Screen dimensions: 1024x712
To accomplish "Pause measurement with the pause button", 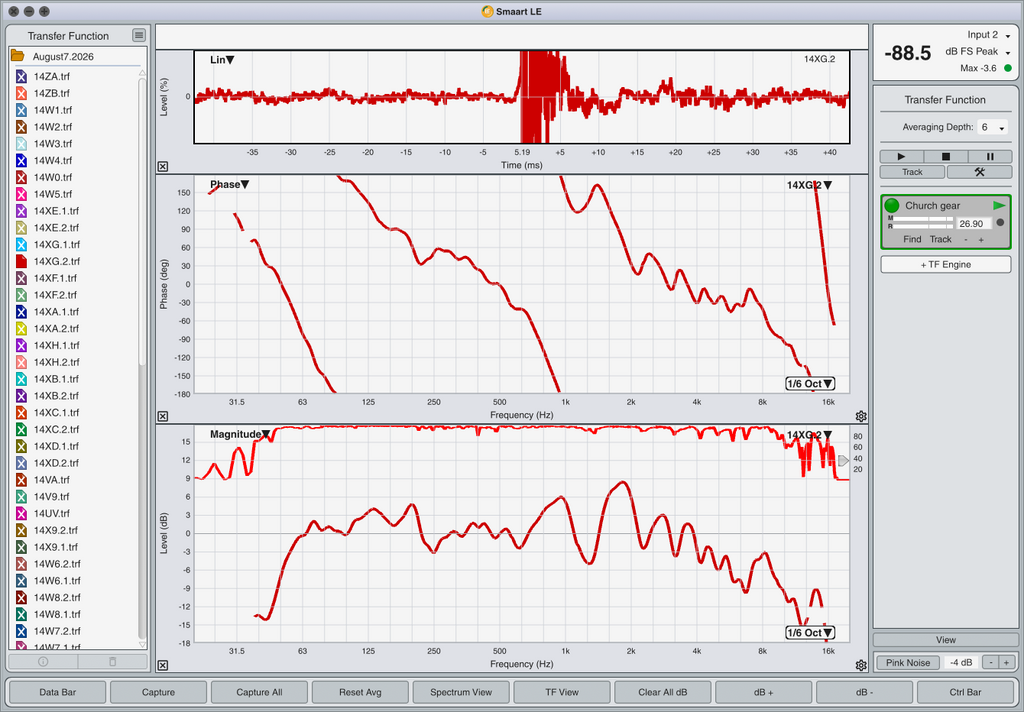I will pos(990,157).
